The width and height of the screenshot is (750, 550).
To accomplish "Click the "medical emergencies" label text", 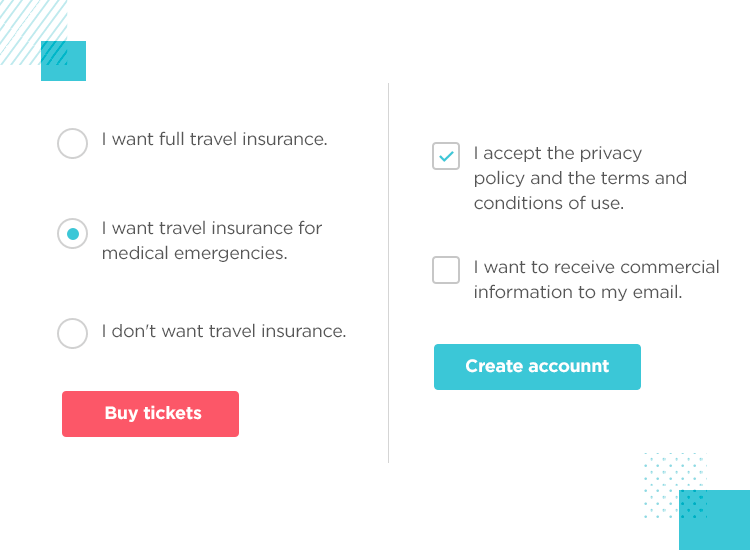I will click(x=194, y=254).
